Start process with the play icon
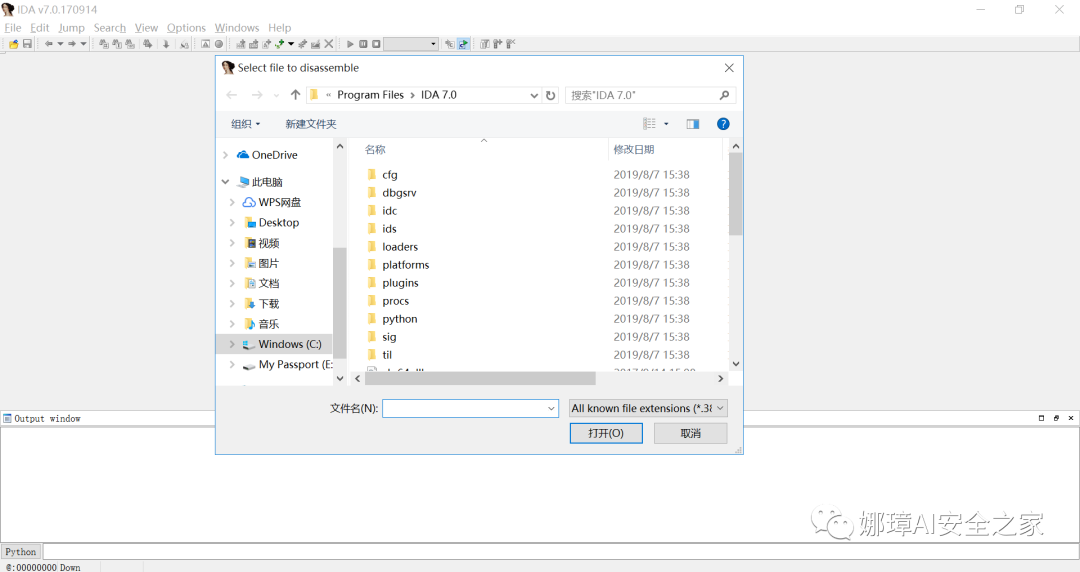Image resolution: width=1080 pixels, height=572 pixels. click(x=350, y=44)
